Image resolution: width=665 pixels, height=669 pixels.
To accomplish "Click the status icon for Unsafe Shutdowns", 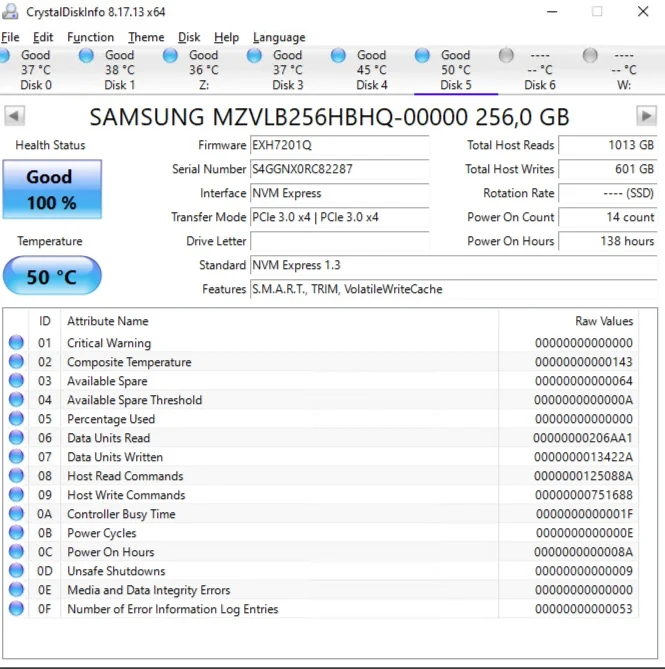I will (16, 571).
